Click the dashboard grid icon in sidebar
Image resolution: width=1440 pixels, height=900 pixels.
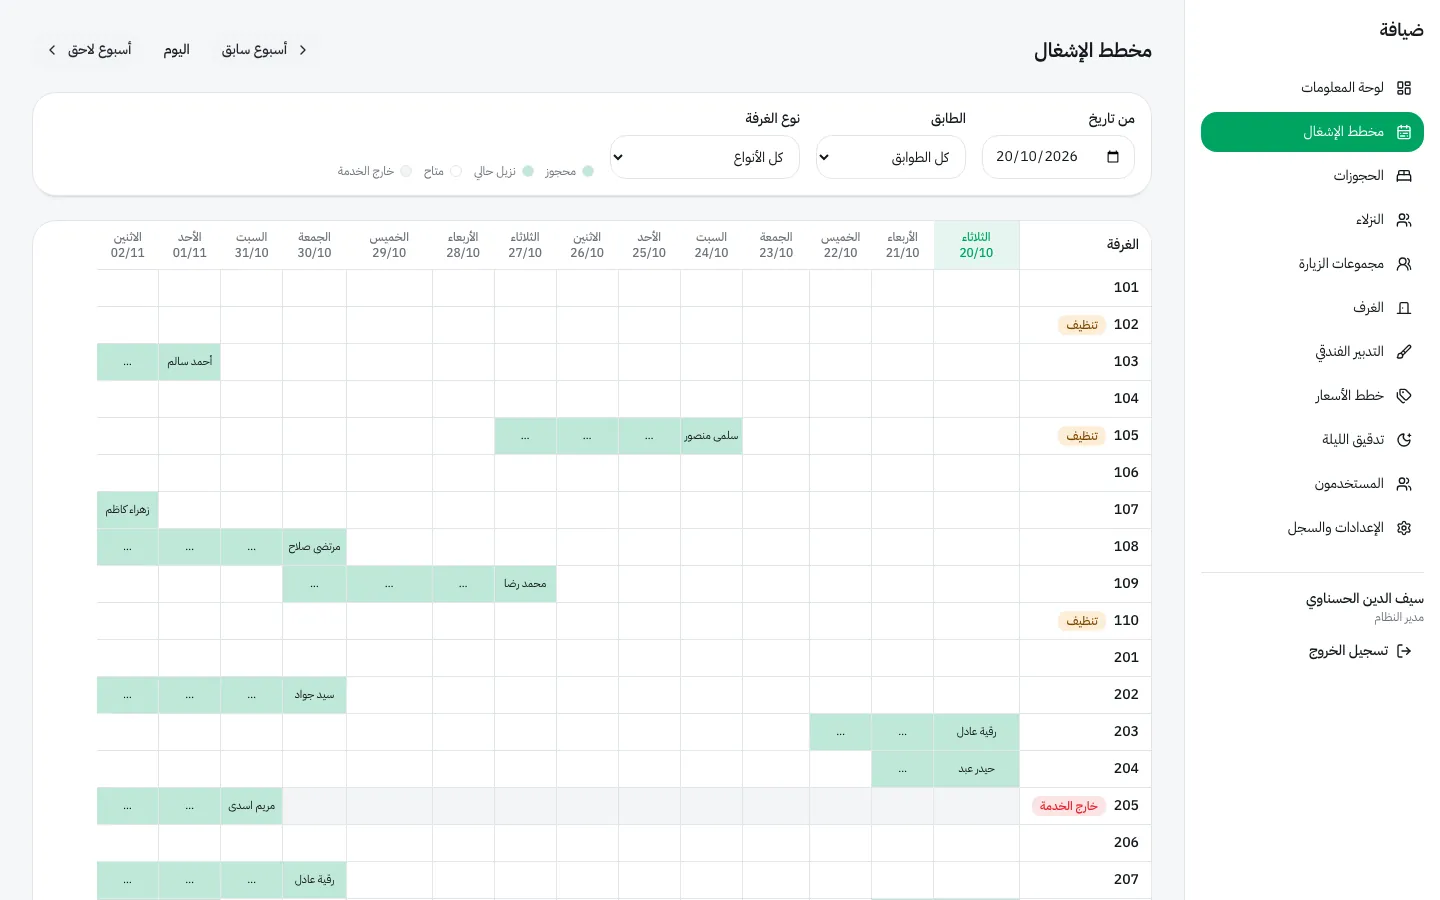tap(1404, 88)
